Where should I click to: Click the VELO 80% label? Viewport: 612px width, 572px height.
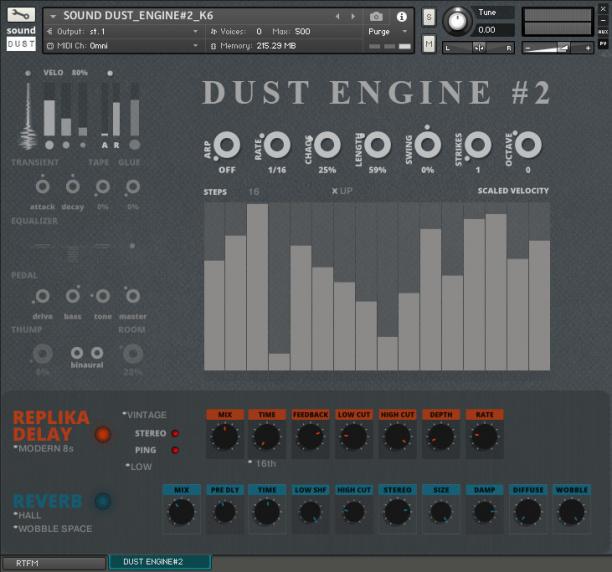coord(65,73)
